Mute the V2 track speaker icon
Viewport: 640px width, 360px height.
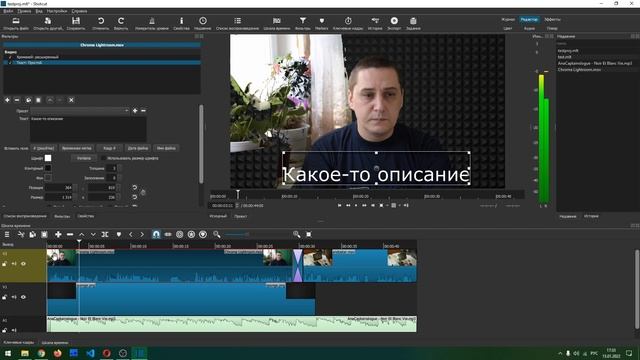click(x=14, y=264)
